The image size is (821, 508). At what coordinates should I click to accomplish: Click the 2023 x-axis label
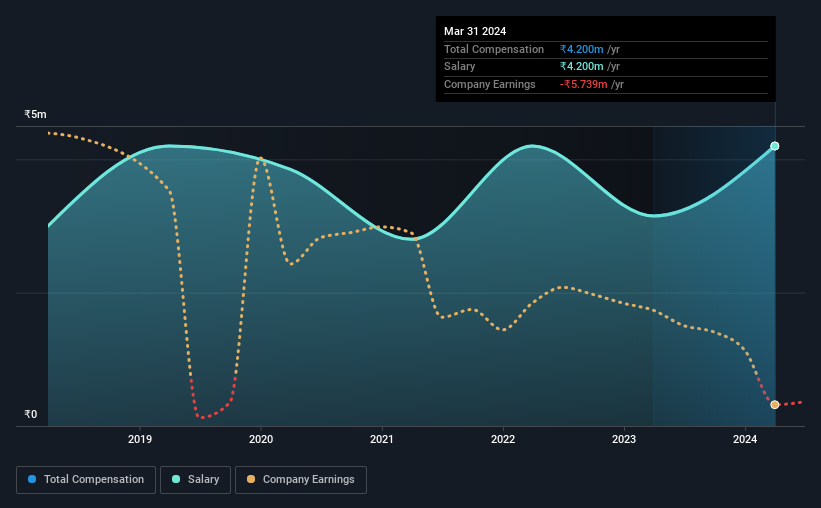coord(624,439)
